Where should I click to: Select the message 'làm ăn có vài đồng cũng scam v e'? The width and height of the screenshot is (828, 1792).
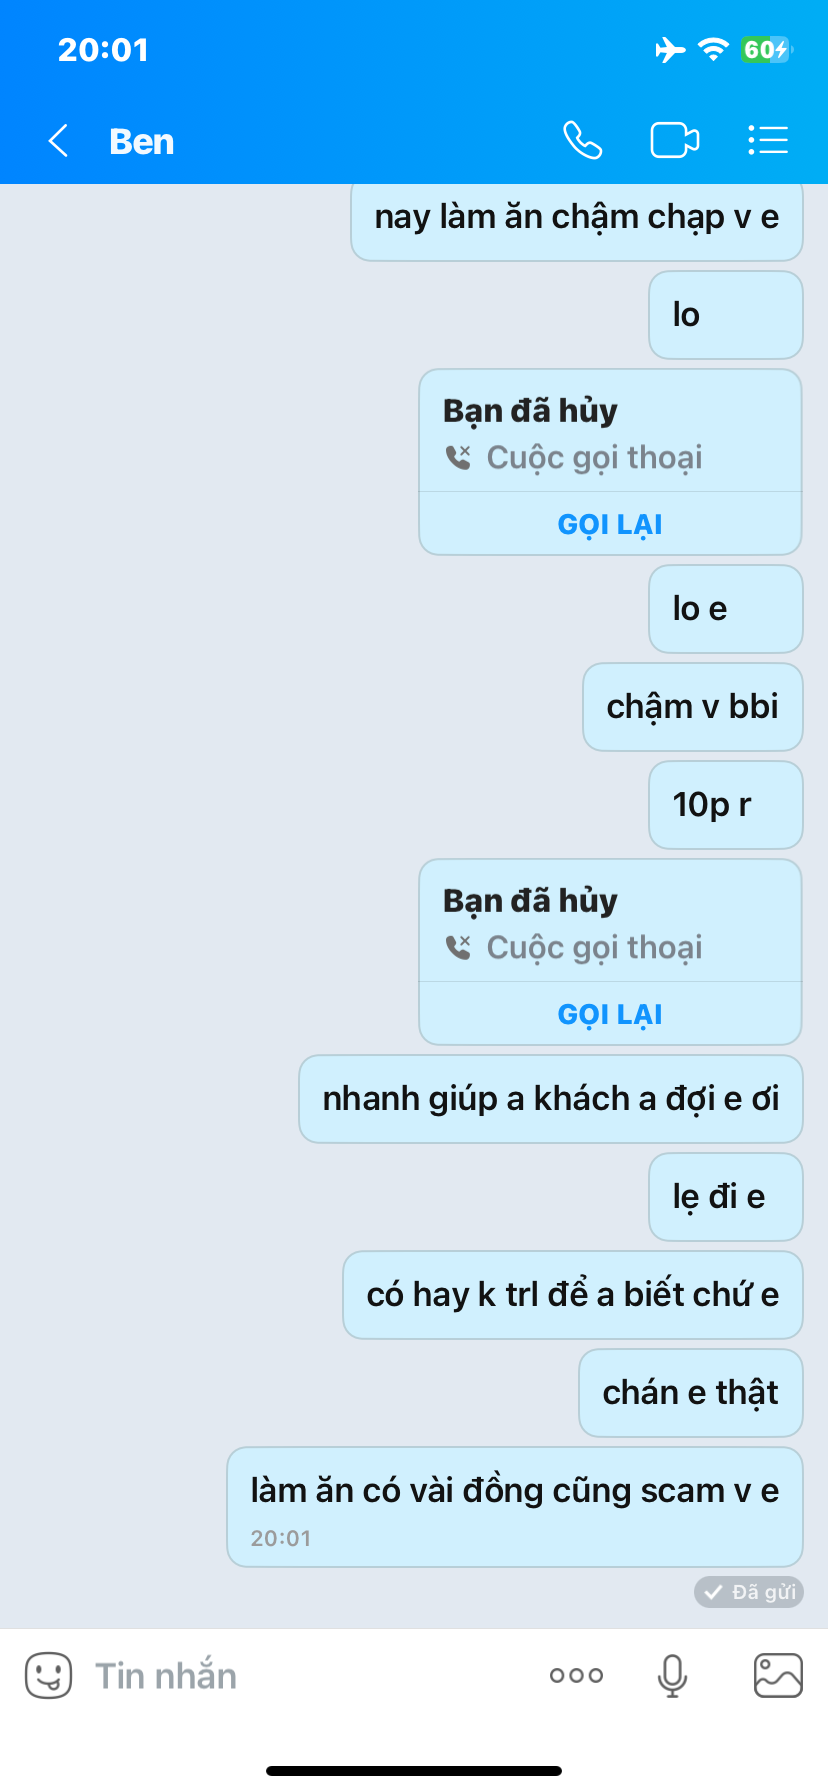pos(515,1507)
